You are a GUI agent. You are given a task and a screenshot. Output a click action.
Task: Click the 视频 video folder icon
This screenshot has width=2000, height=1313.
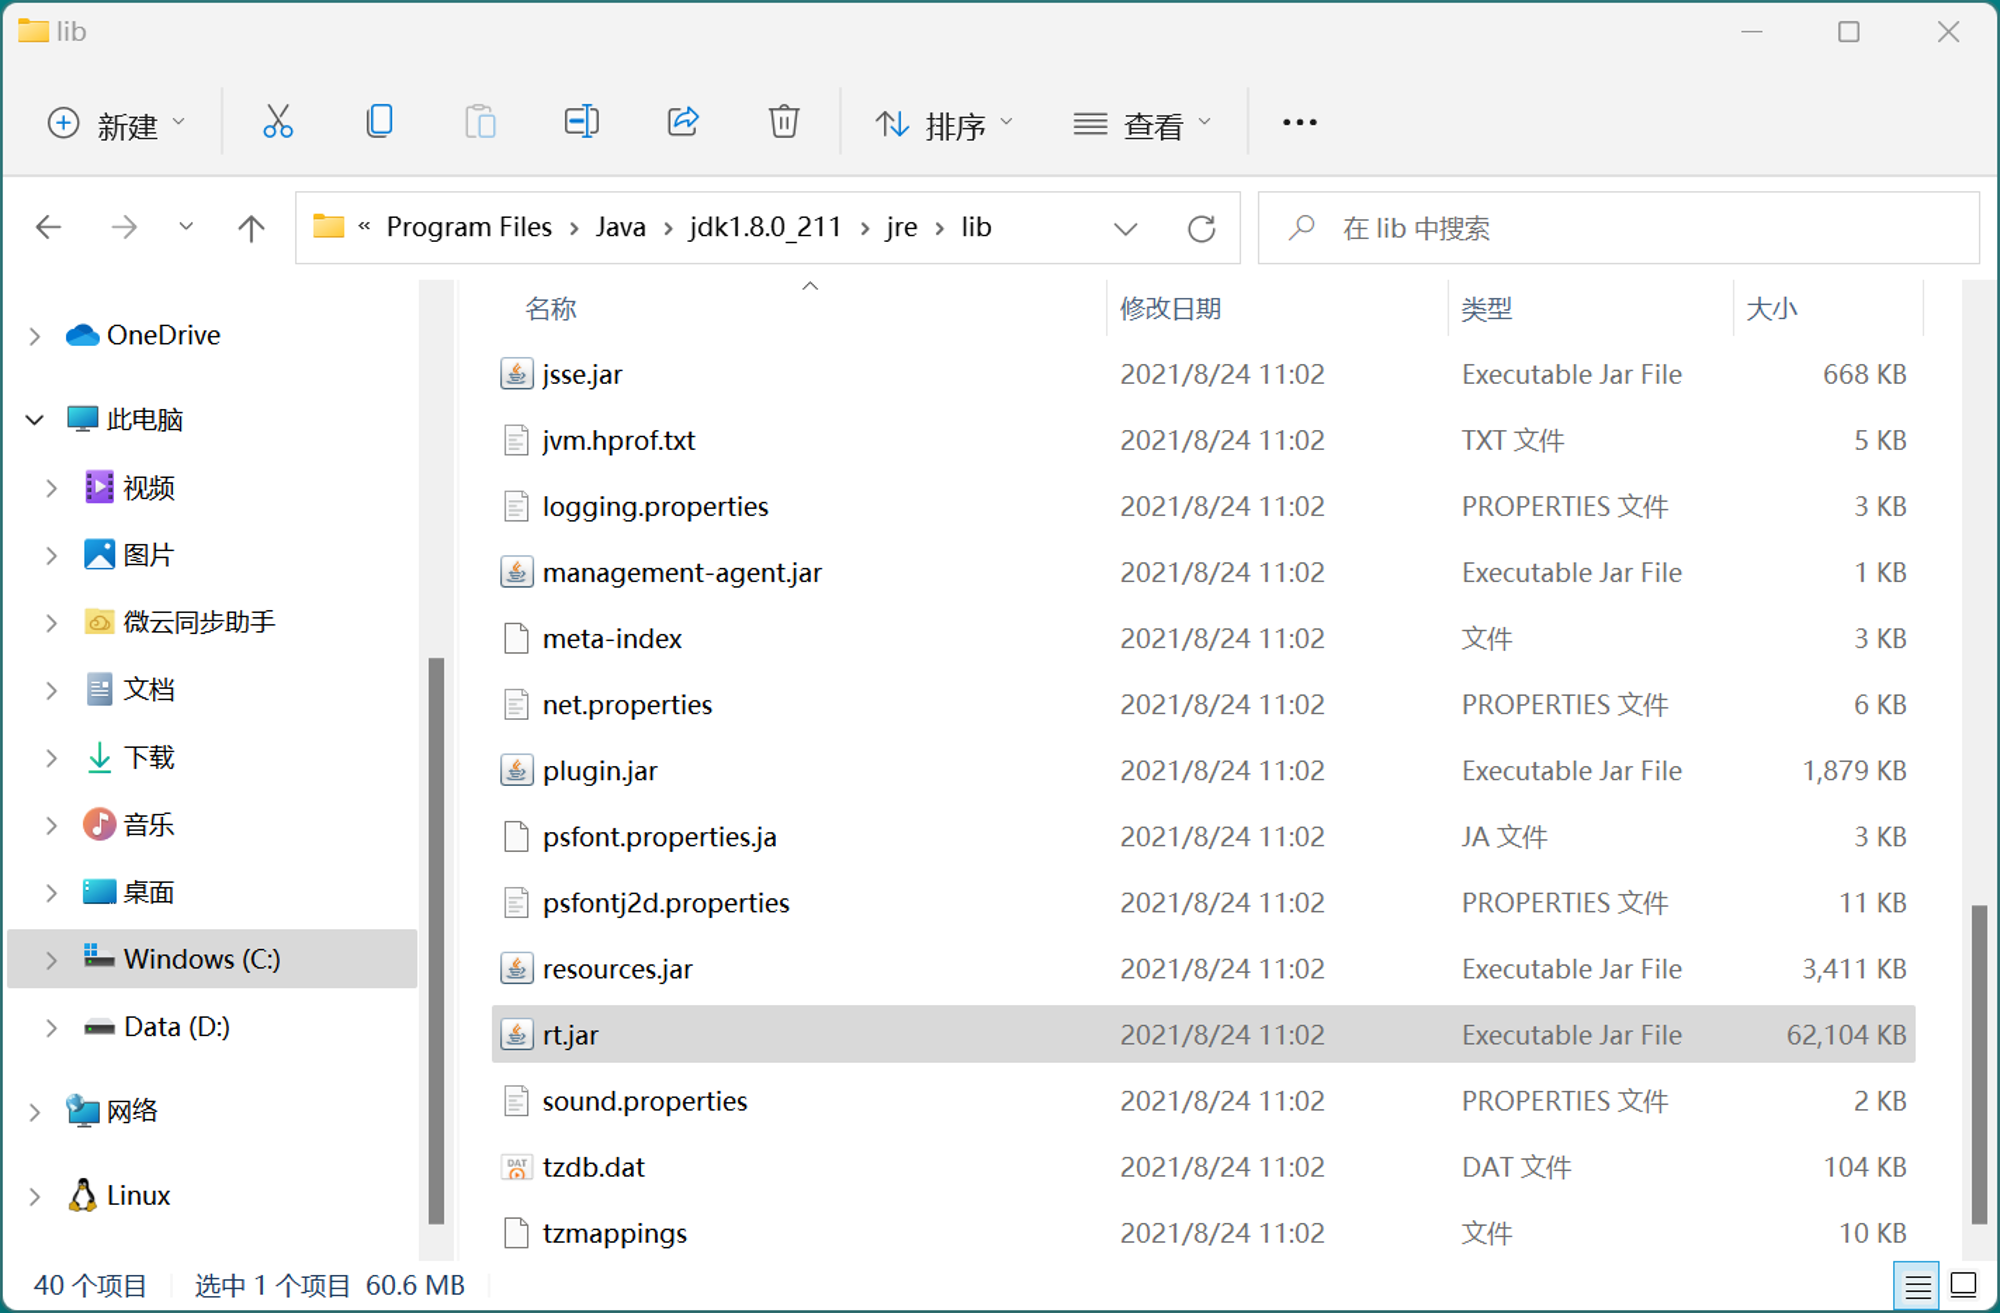tap(99, 487)
